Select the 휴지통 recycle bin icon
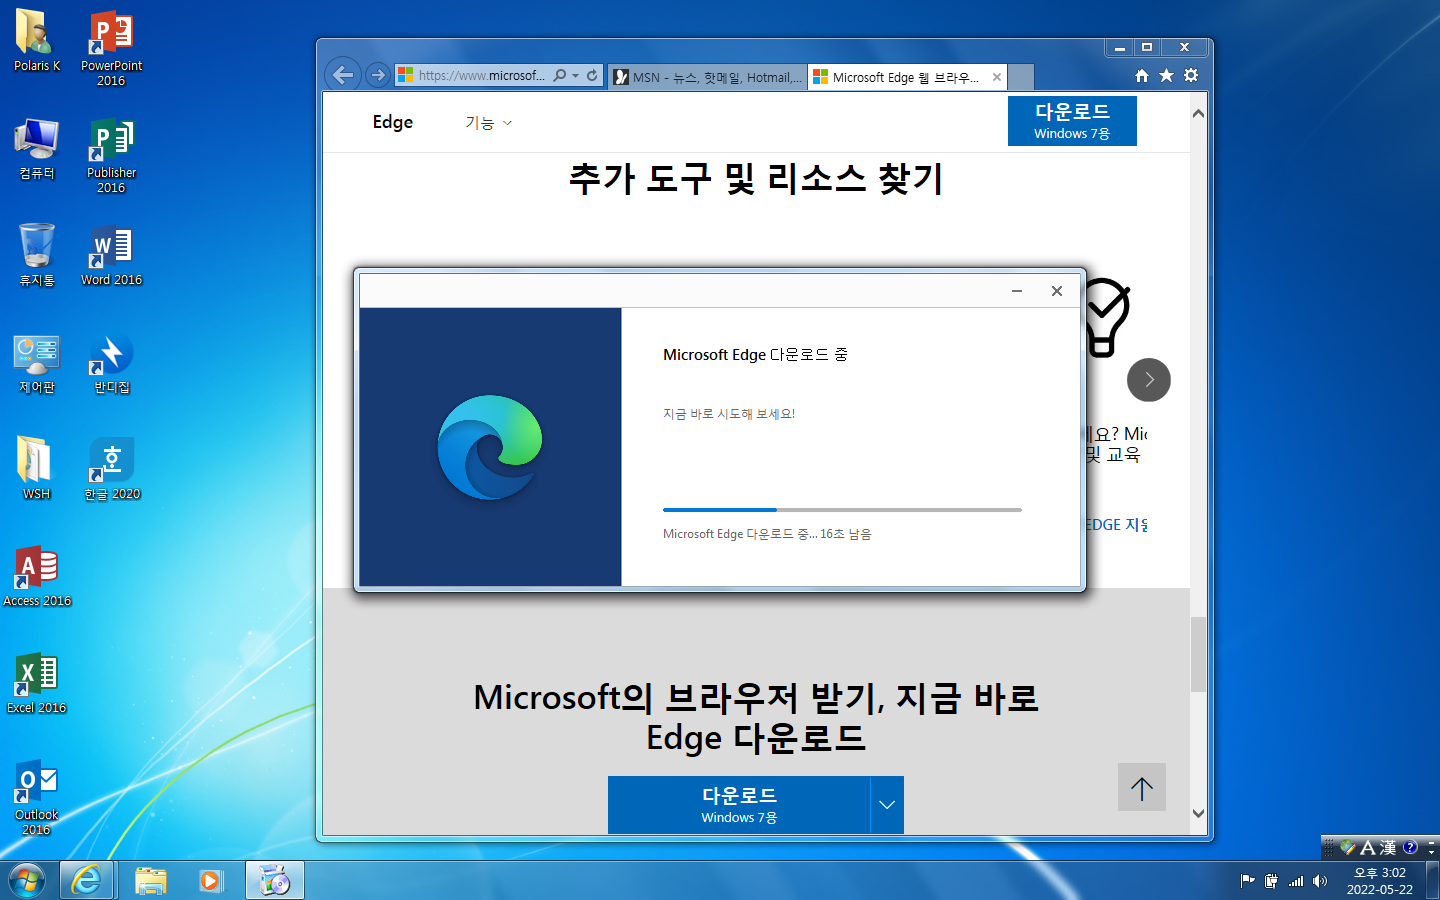This screenshot has height=900, width=1440. point(36,255)
